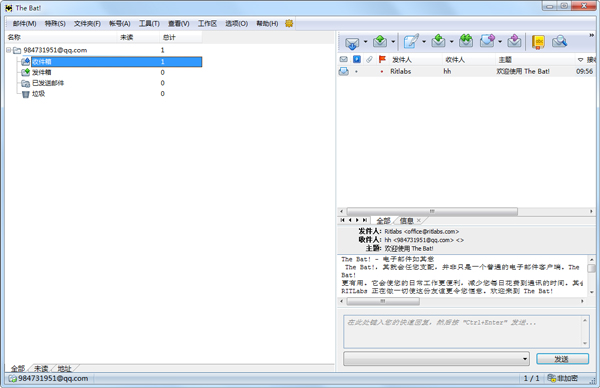Click the Sent Mail folder icon
The image size is (600, 388).
[x=26, y=83]
